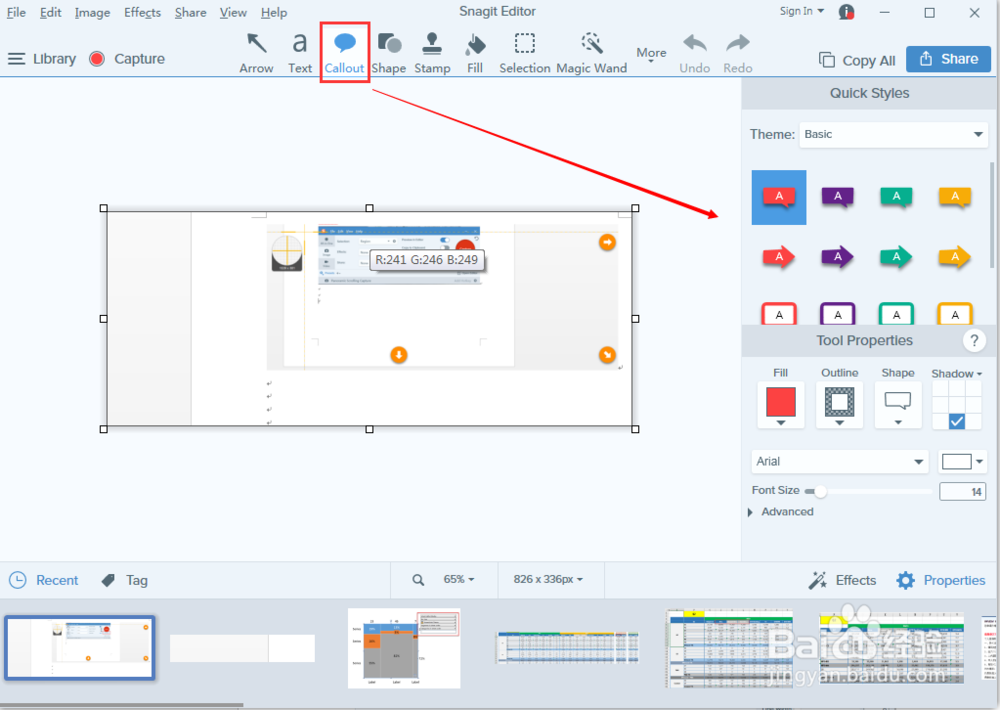Choose the purple speech bubble quick style
The width and height of the screenshot is (1000, 710).
(x=837, y=197)
